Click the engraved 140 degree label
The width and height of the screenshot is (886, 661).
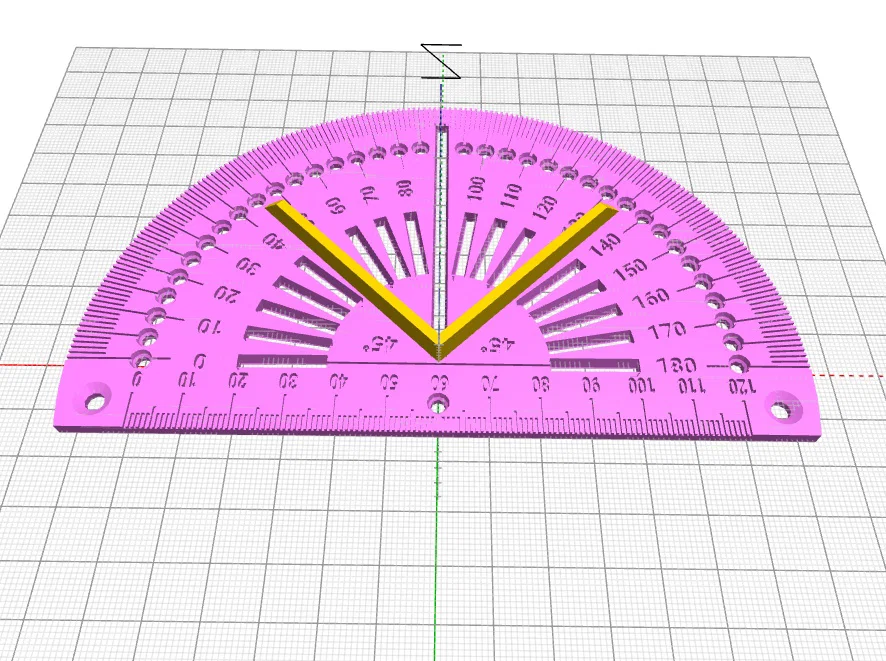click(x=605, y=244)
